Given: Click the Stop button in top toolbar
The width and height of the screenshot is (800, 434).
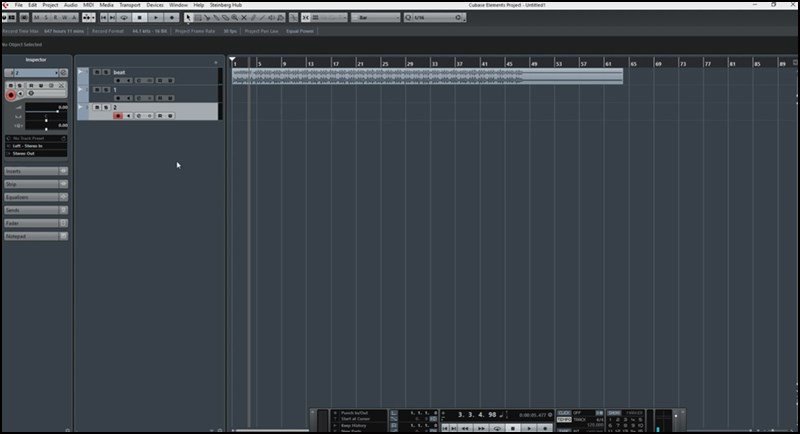Looking at the screenshot, I should [140, 17].
